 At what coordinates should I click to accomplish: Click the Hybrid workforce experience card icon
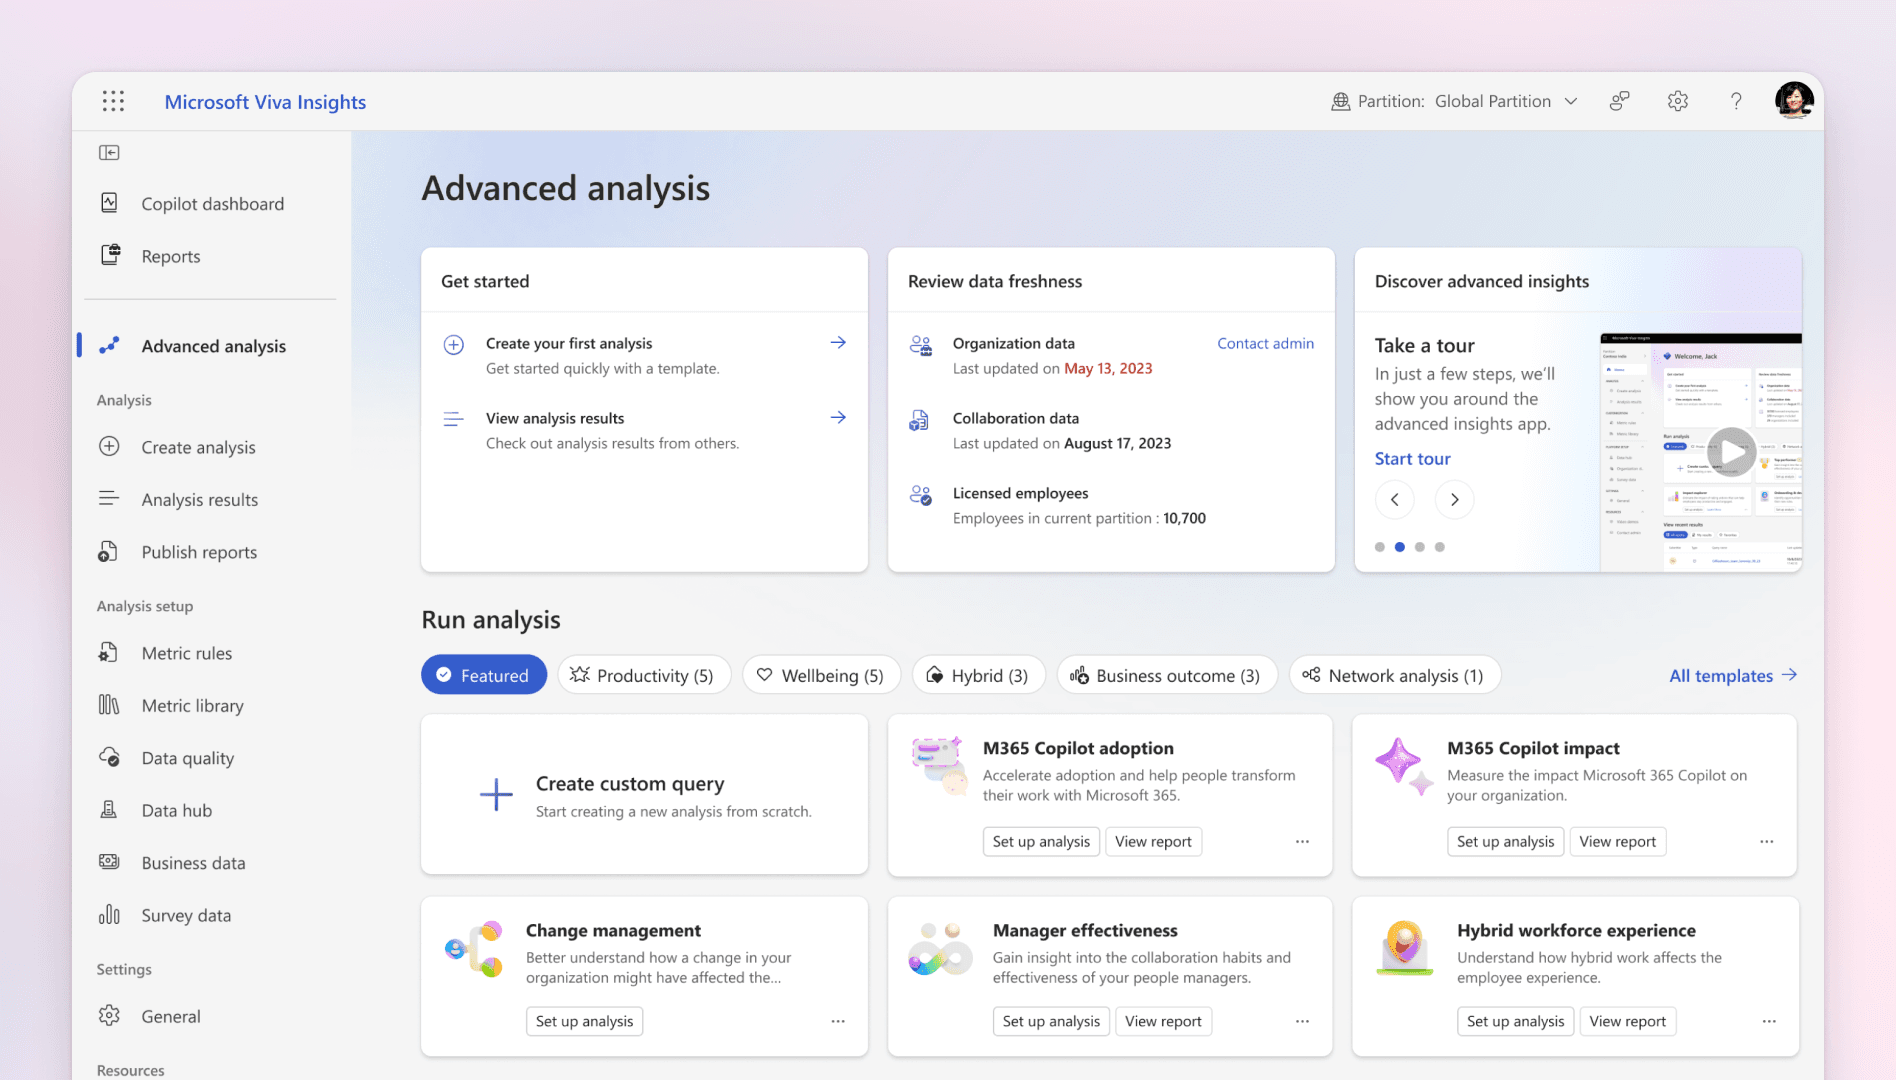(1405, 948)
